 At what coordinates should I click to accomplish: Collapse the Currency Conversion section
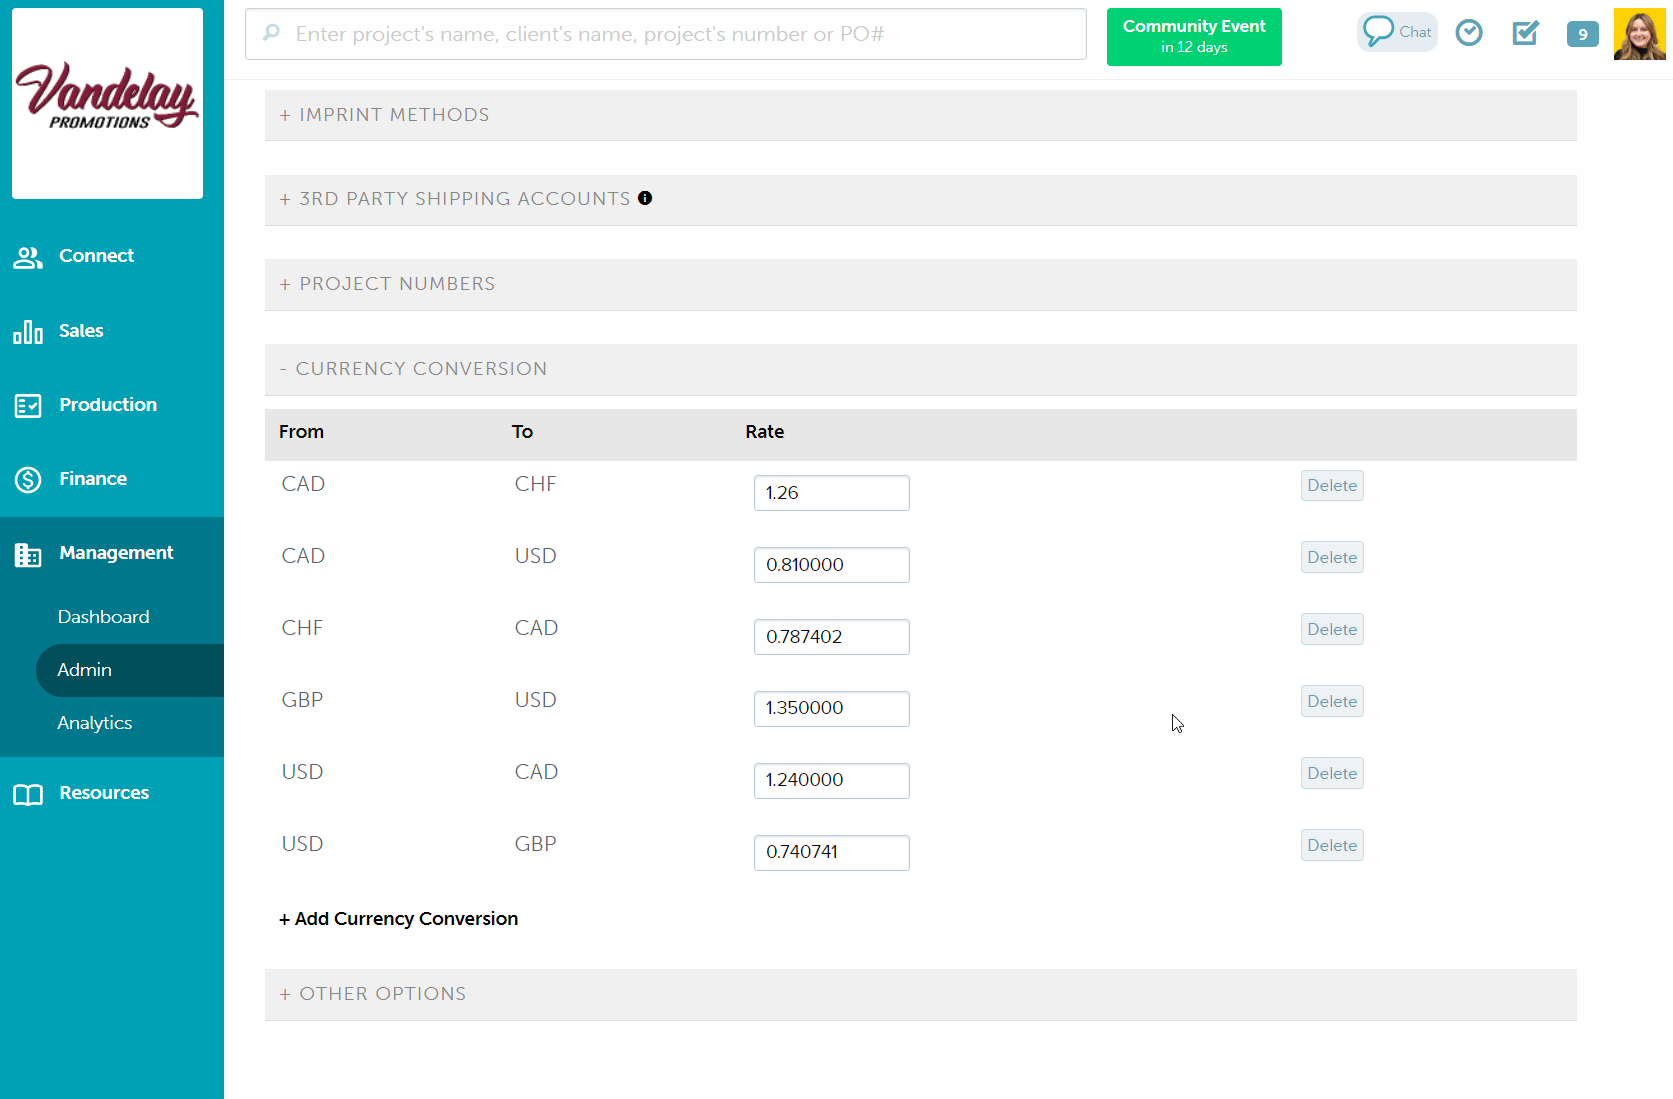413,369
